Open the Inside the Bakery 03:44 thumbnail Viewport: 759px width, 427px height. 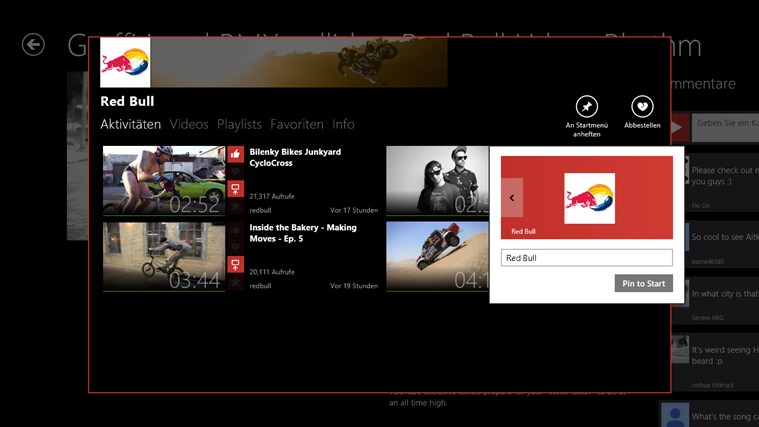point(164,256)
